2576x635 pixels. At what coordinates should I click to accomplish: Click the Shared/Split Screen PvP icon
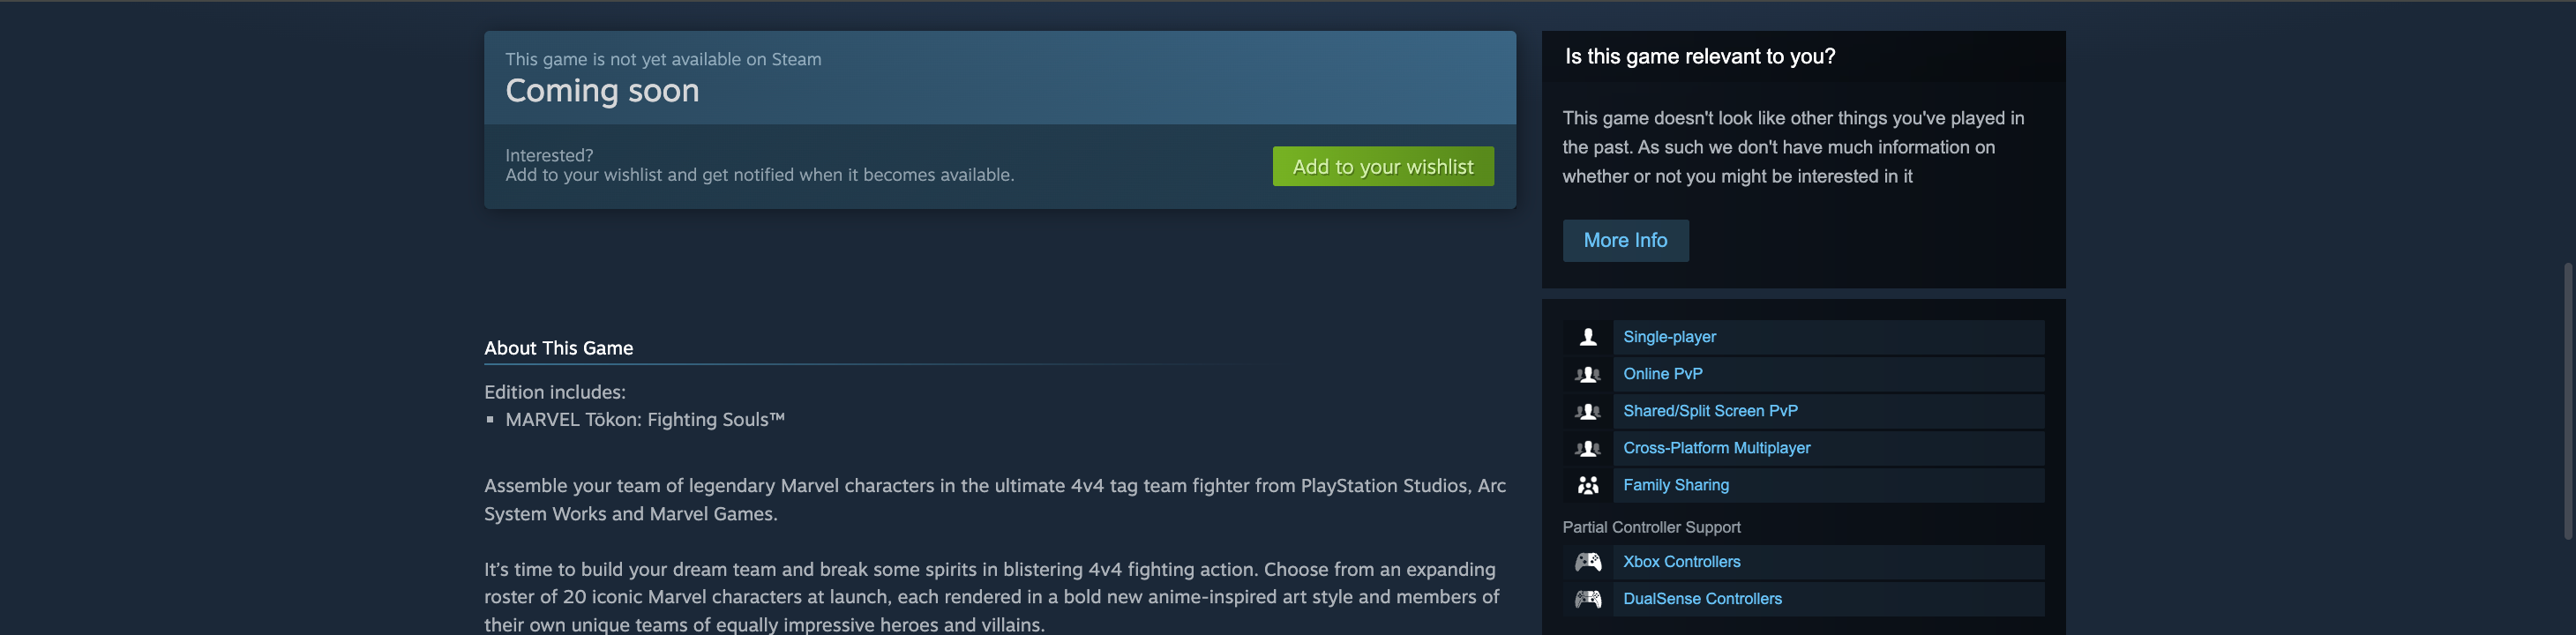(1587, 411)
